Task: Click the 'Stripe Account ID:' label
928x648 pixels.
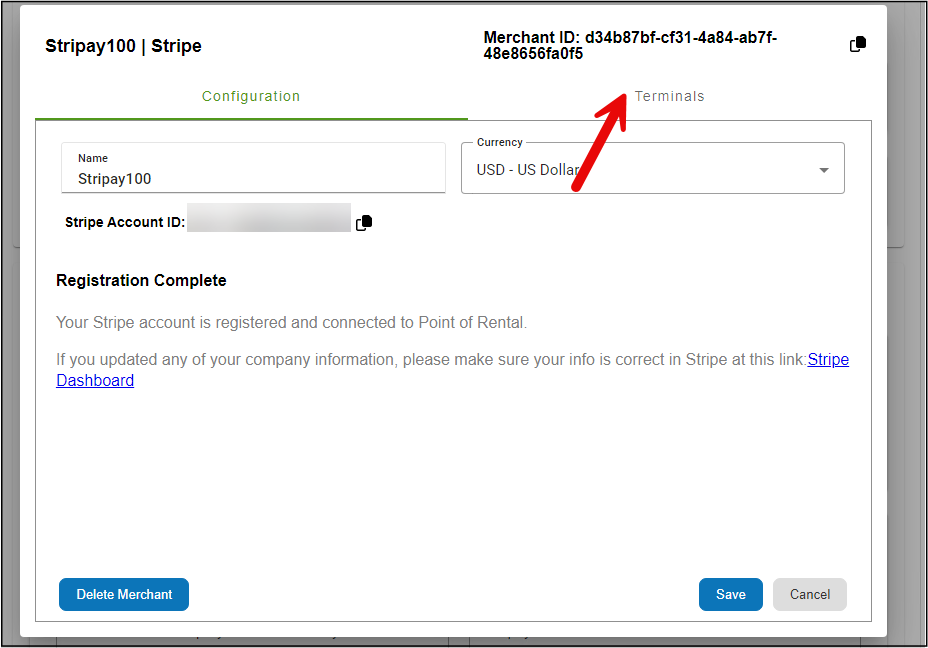Action: click(x=125, y=222)
